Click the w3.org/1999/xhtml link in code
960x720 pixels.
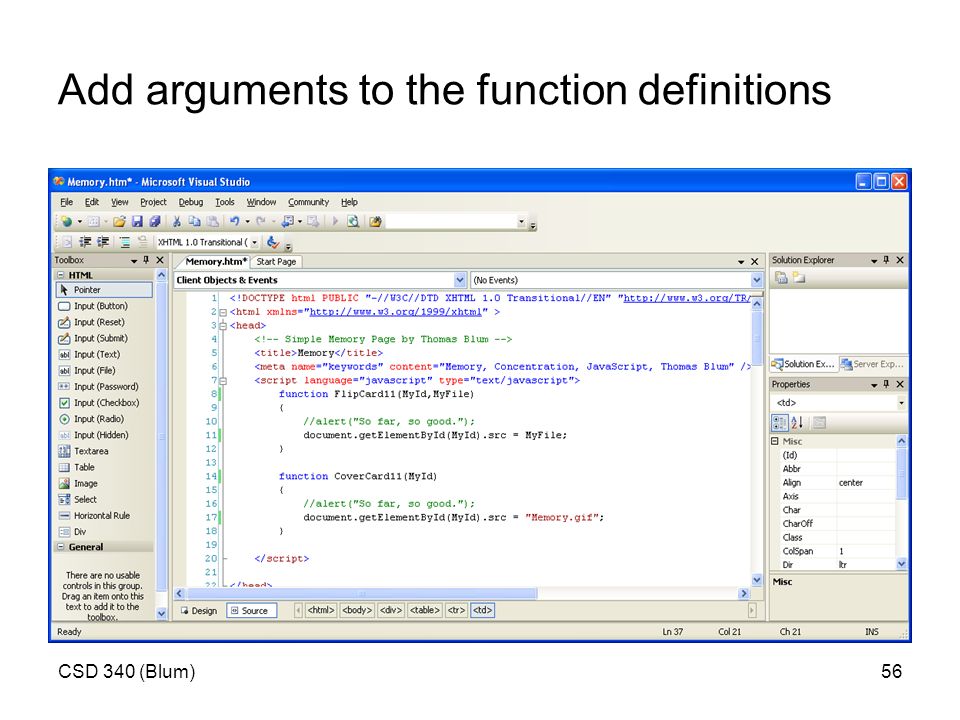[x=396, y=312]
